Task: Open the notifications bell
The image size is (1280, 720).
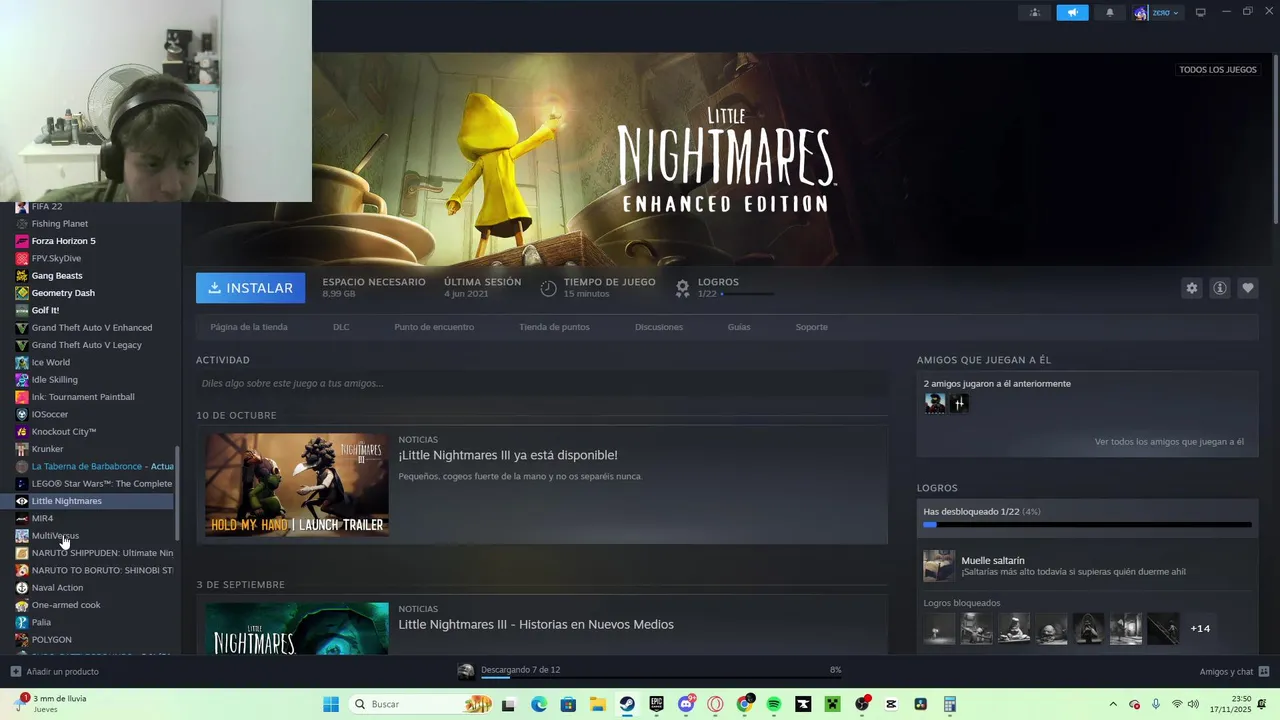Action: pos(1109,13)
